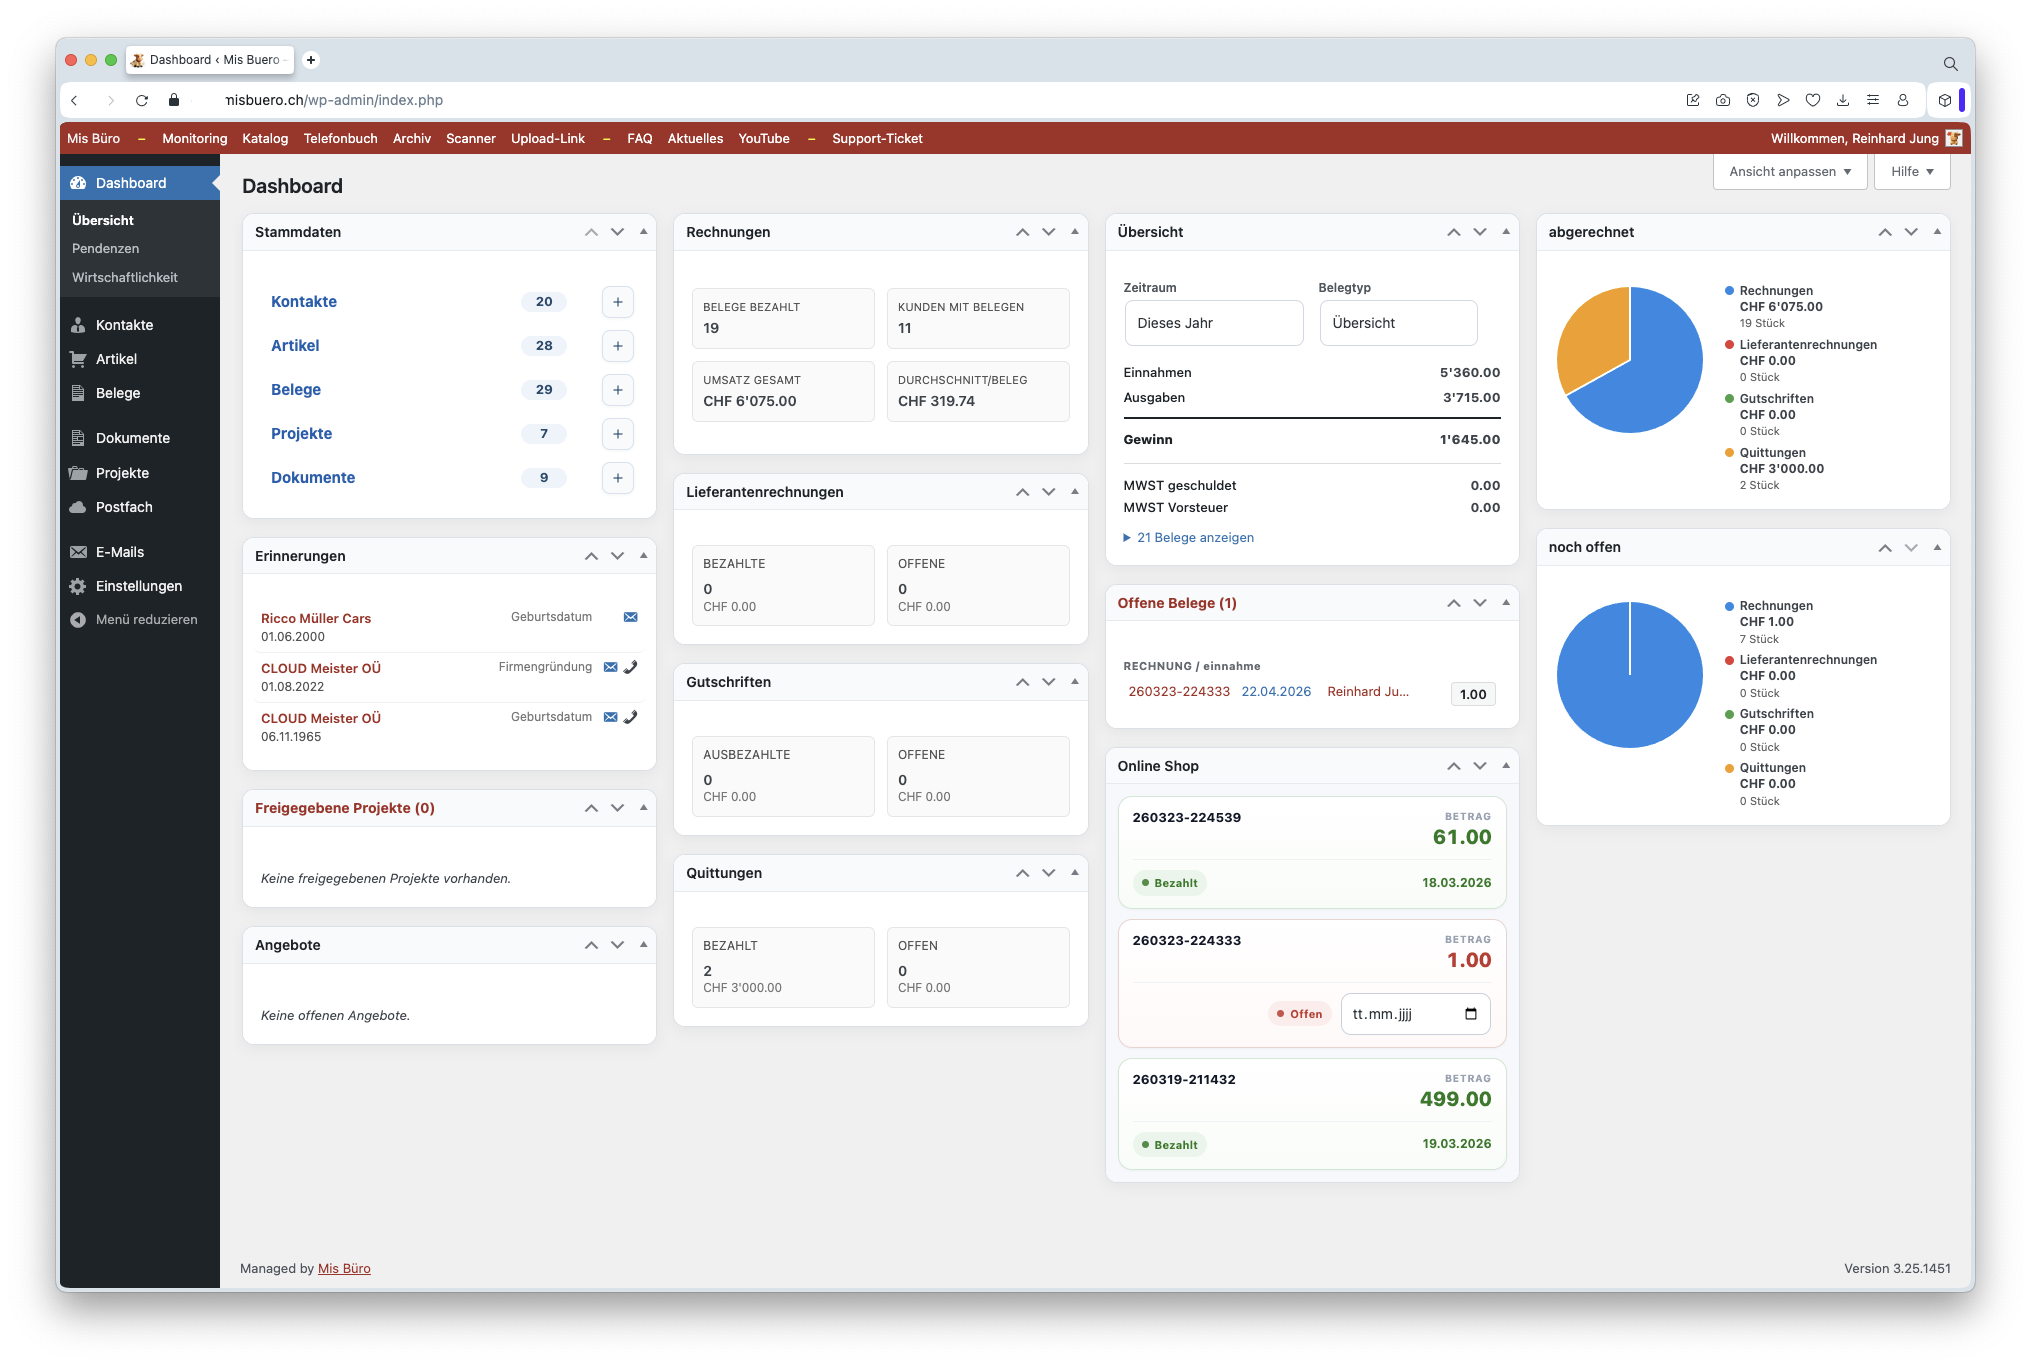Click the plus icon next to Kontakte

pos(617,302)
